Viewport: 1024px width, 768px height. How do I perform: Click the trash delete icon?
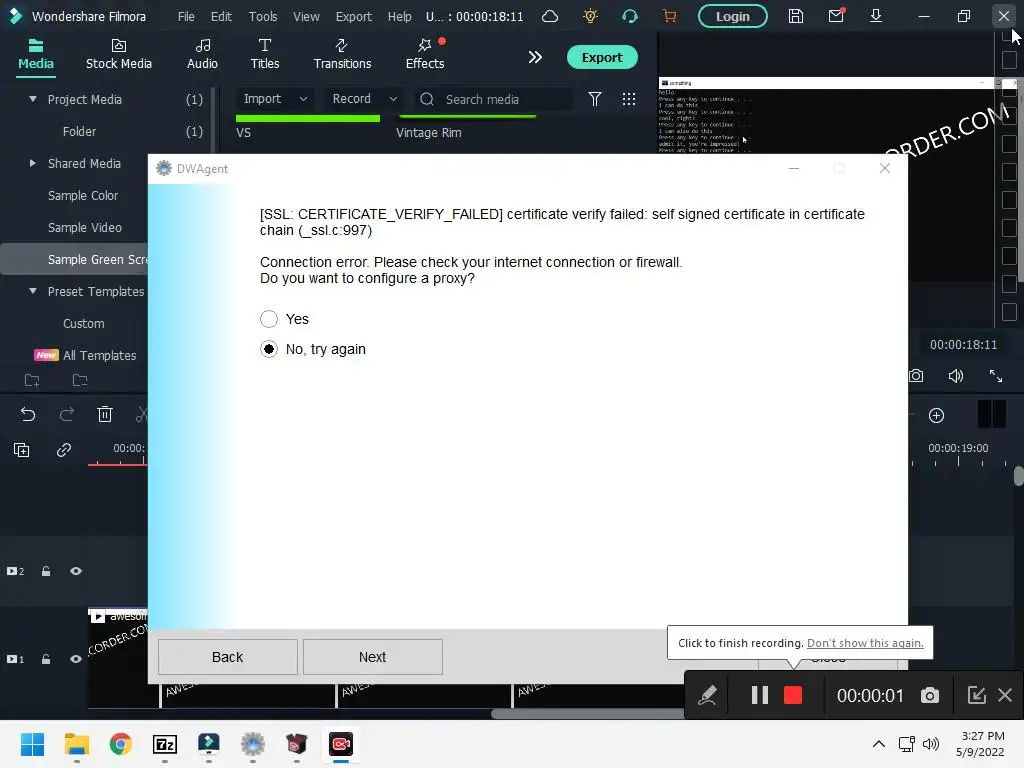104,414
